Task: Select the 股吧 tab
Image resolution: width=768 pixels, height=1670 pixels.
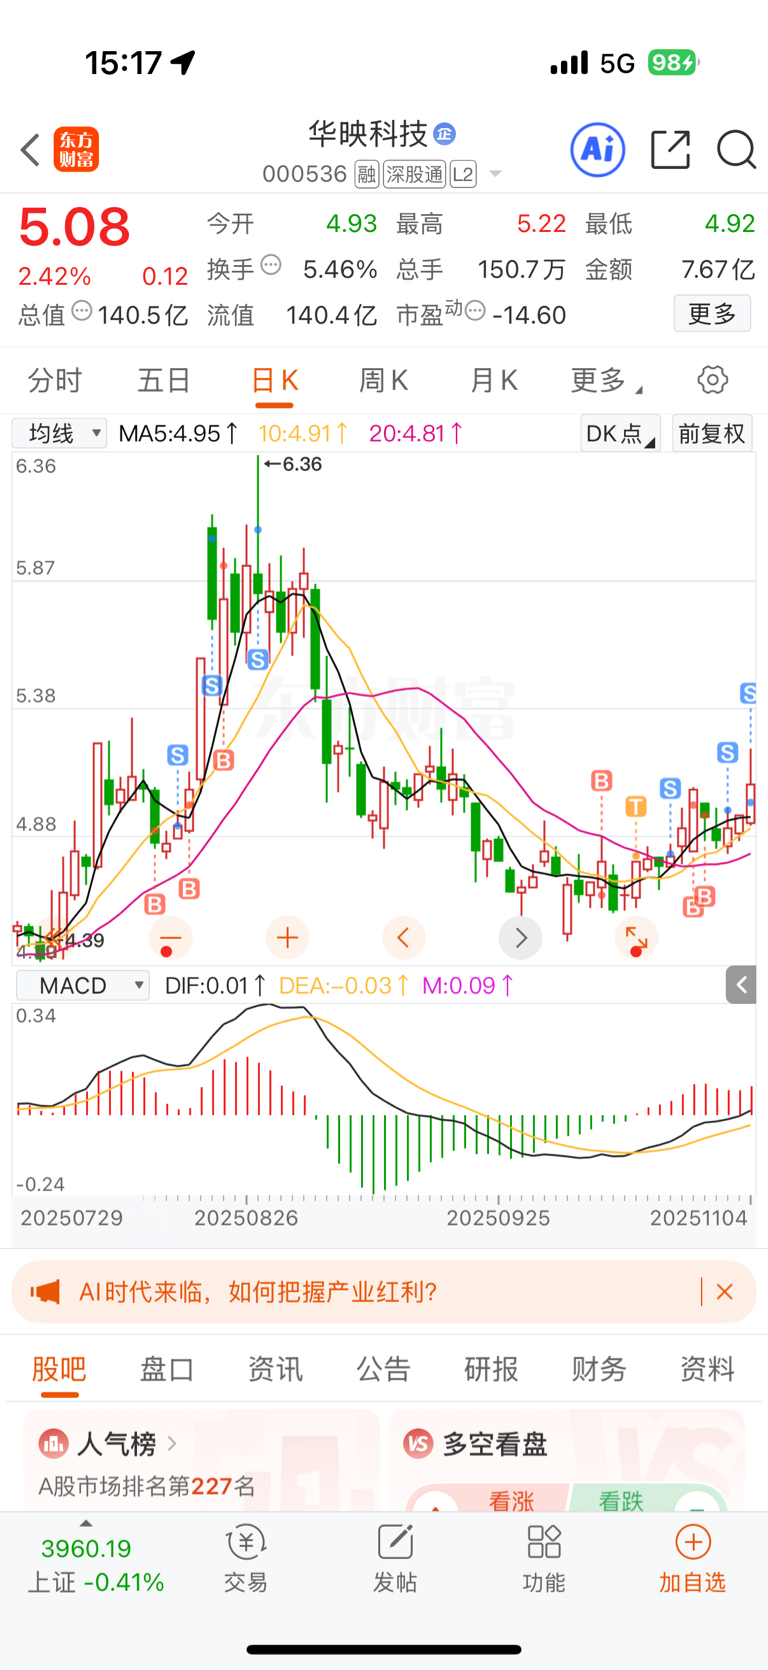Action: pos(59,1369)
